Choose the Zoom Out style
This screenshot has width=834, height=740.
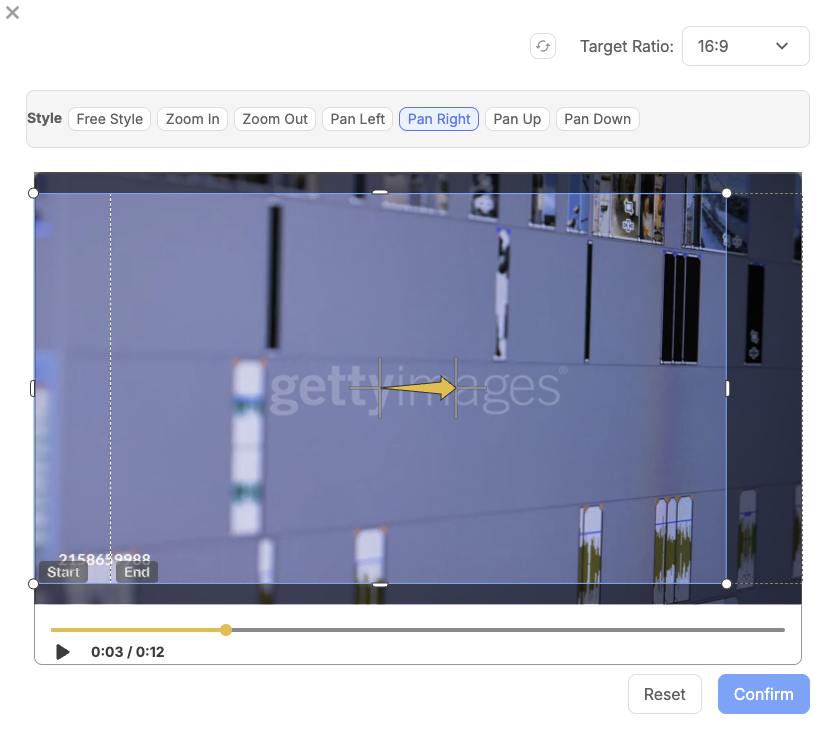point(275,119)
